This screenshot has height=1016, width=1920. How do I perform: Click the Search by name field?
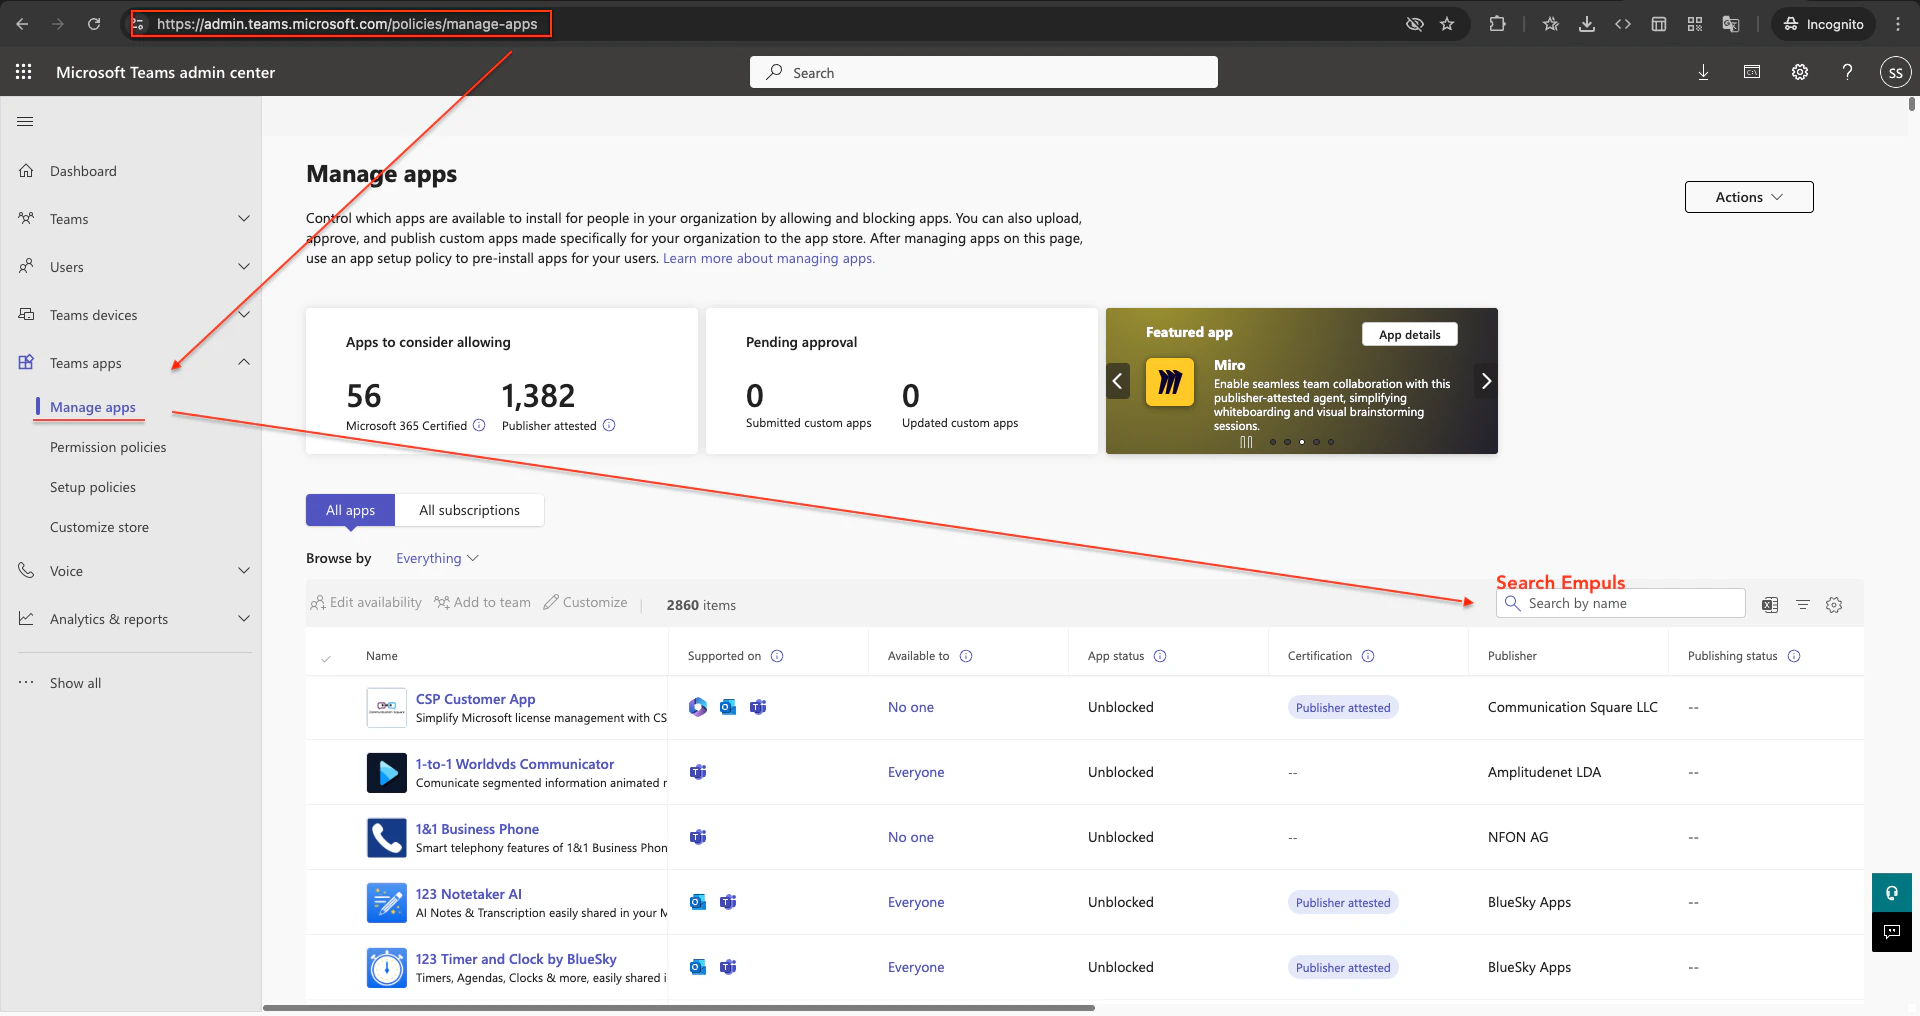pyautogui.click(x=1621, y=603)
